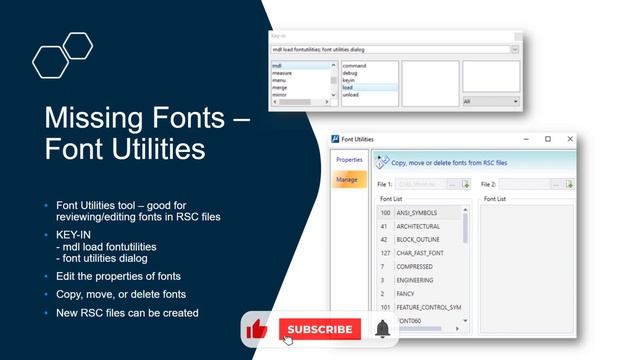Select merge in the Key-in list
The height and width of the screenshot is (360, 640).
(301, 88)
